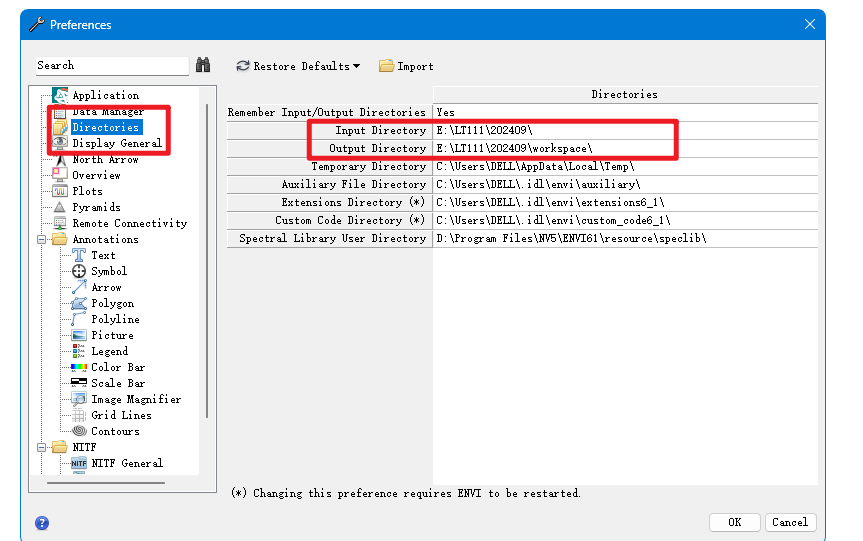Screen dimensions: 863x541
Task: Click the Import button label
Action: 416,67
